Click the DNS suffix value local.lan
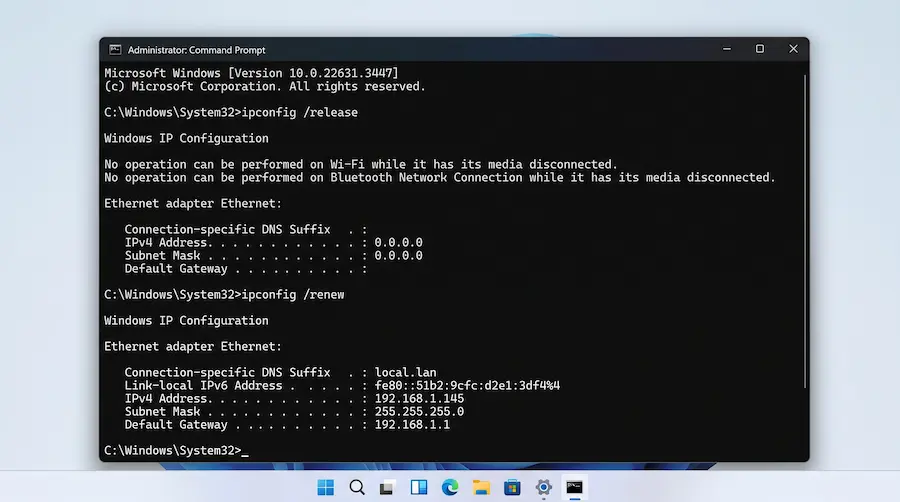This screenshot has width=900, height=502. (405, 372)
